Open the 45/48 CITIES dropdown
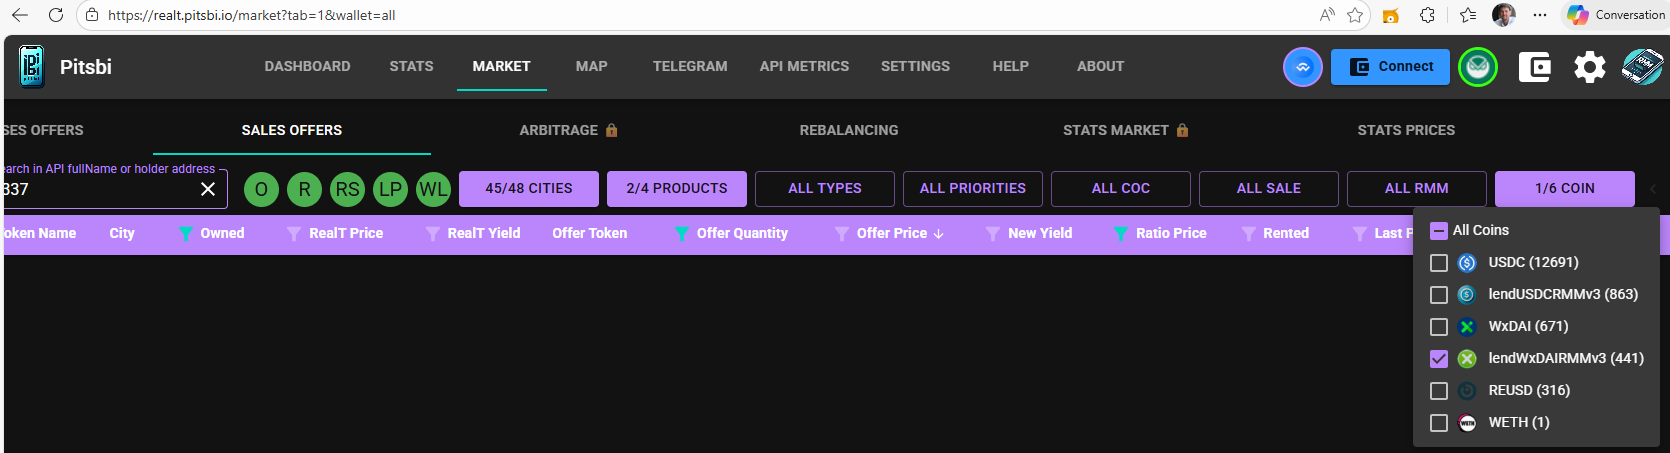 point(528,188)
